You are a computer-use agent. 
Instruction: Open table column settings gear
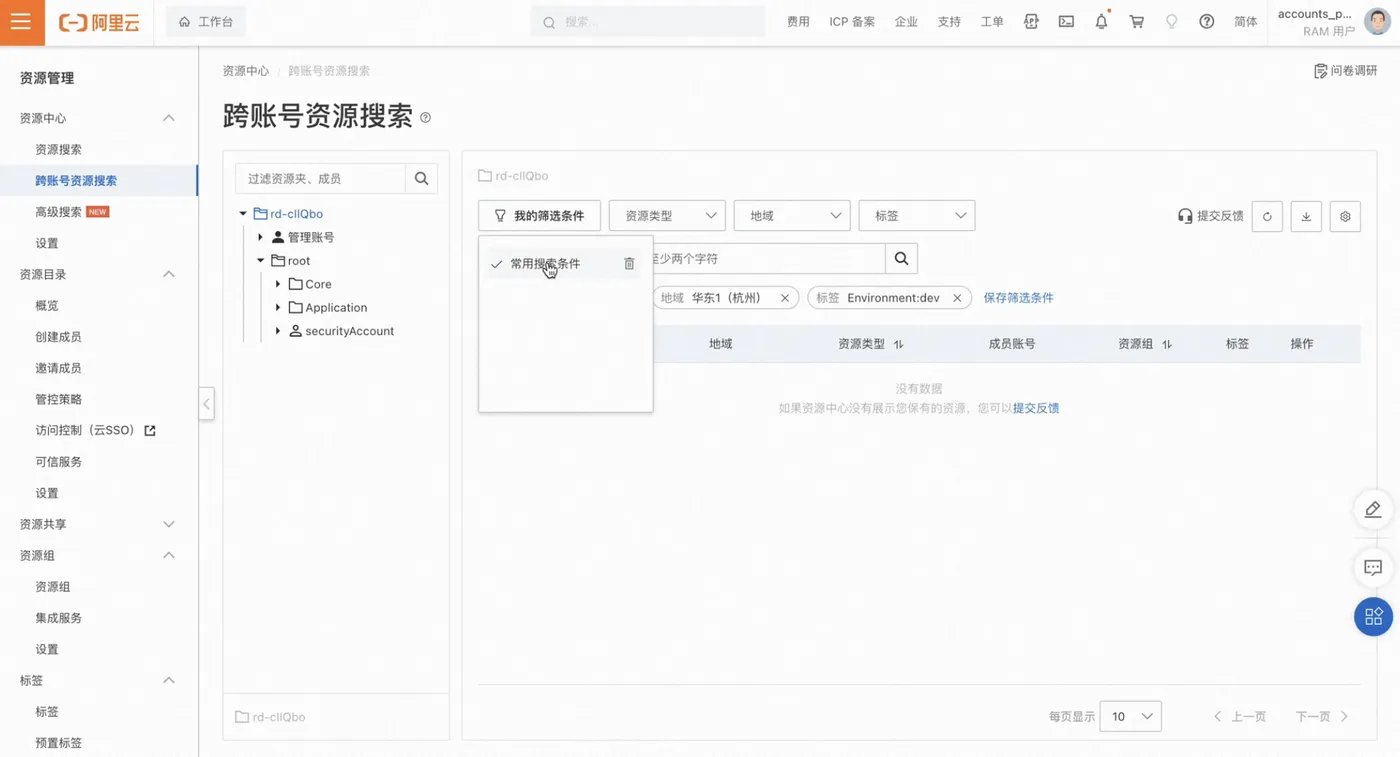tap(1345, 216)
